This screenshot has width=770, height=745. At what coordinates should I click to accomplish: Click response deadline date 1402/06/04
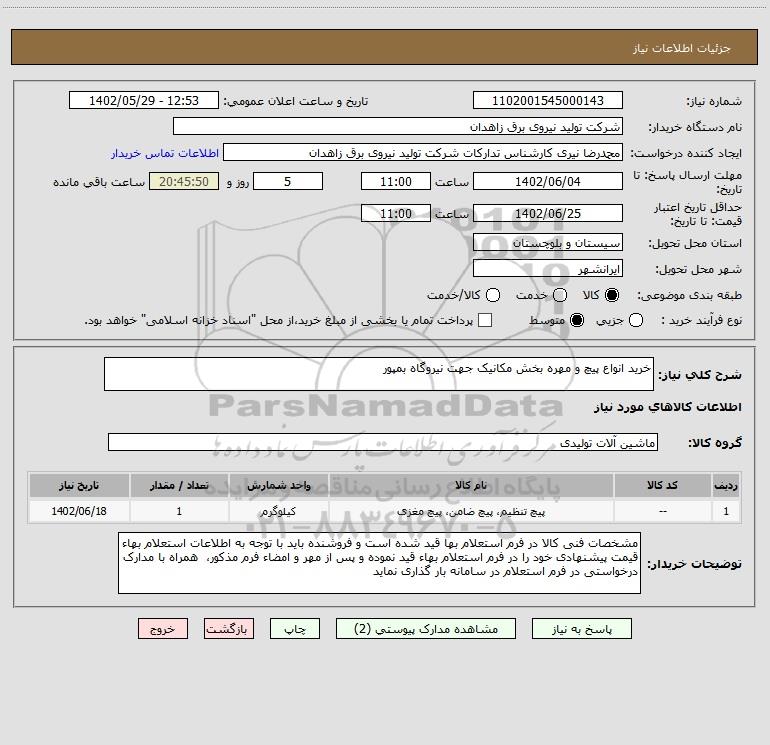pyautogui.click(x=548, y=181)
